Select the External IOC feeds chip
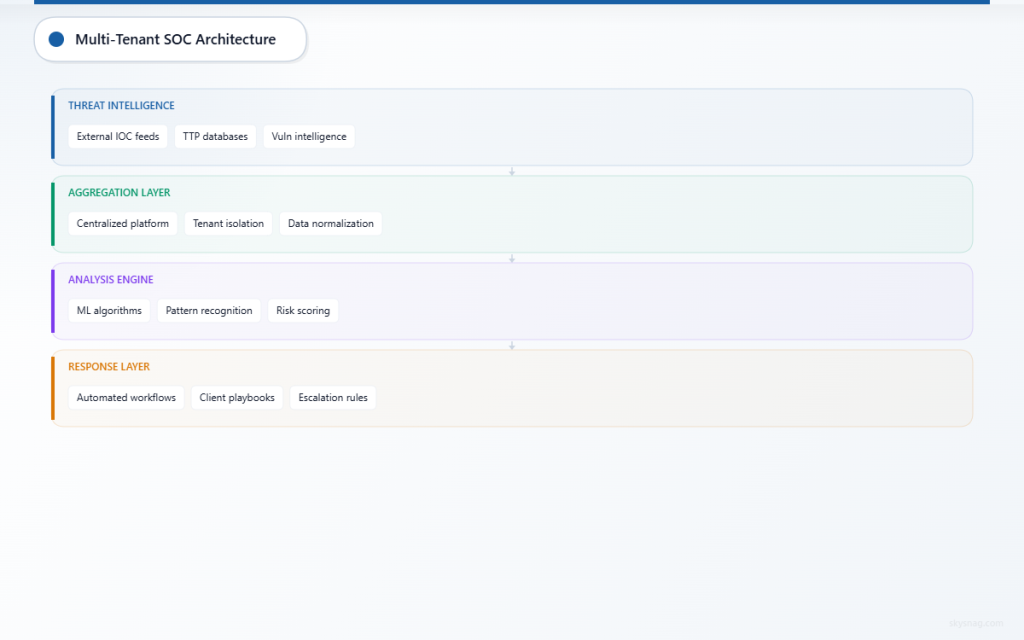 117,136
